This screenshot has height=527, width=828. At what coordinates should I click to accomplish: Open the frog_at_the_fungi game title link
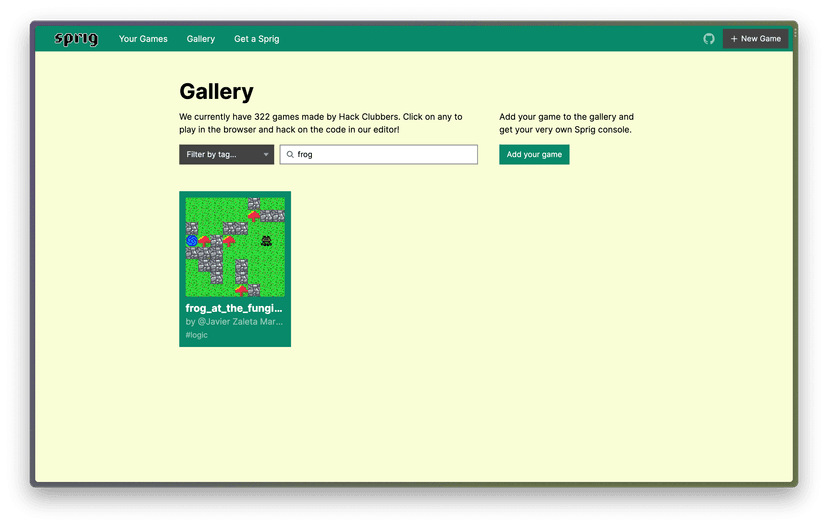(x=234, y=309)
